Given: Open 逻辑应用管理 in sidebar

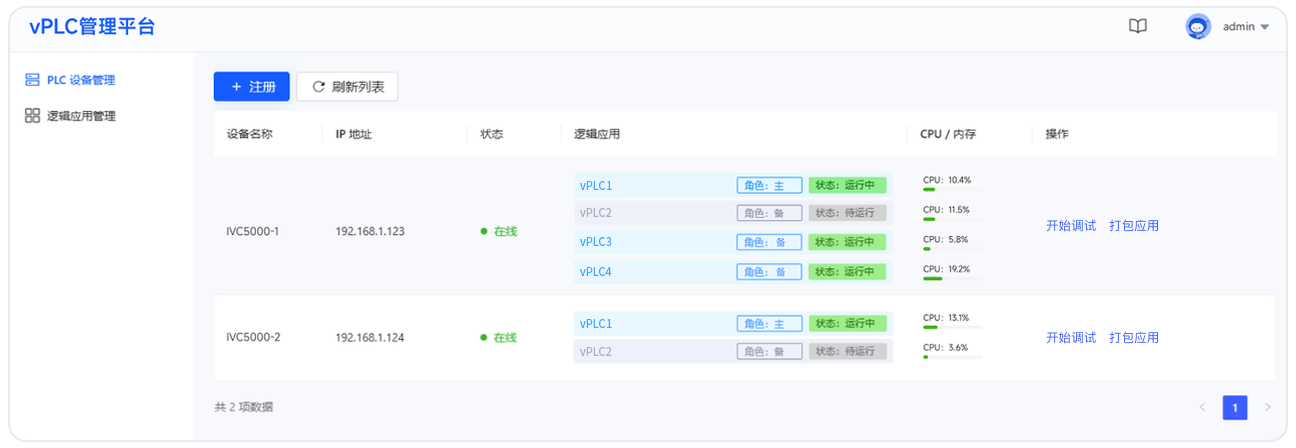Looking at the screenshot, I should pyautogui.click(x=70, y=116).
